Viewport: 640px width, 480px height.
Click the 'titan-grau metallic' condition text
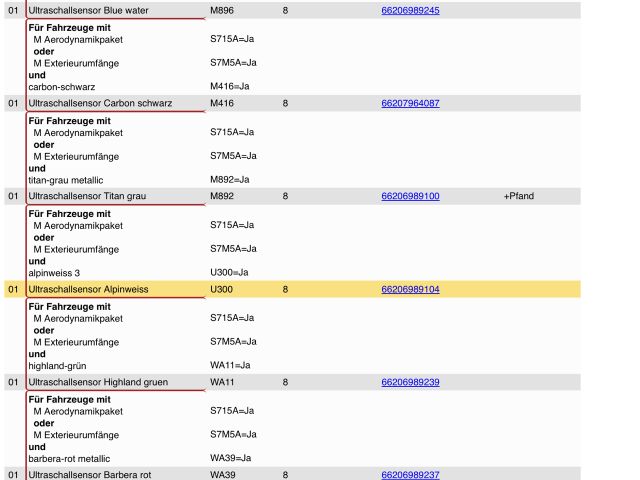pyautogui.click(x=66, y=180)
